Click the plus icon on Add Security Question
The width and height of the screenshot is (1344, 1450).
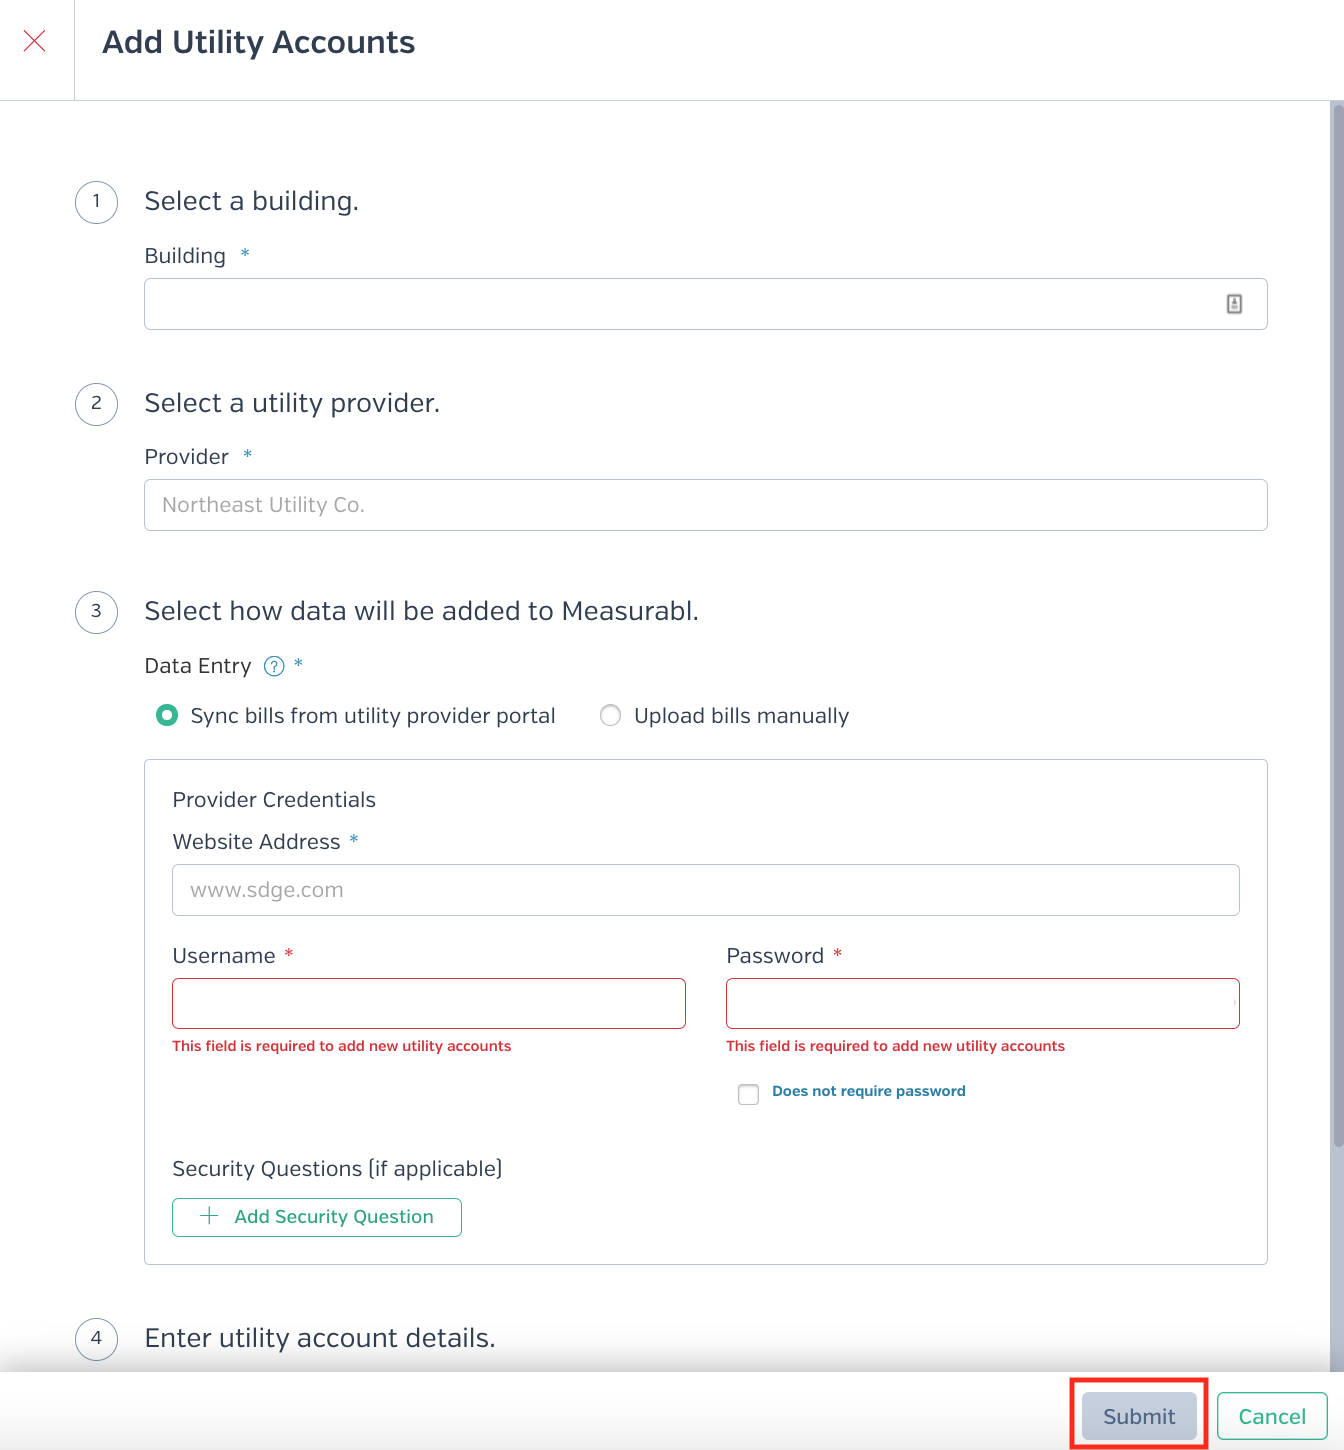click(209, 1216)
